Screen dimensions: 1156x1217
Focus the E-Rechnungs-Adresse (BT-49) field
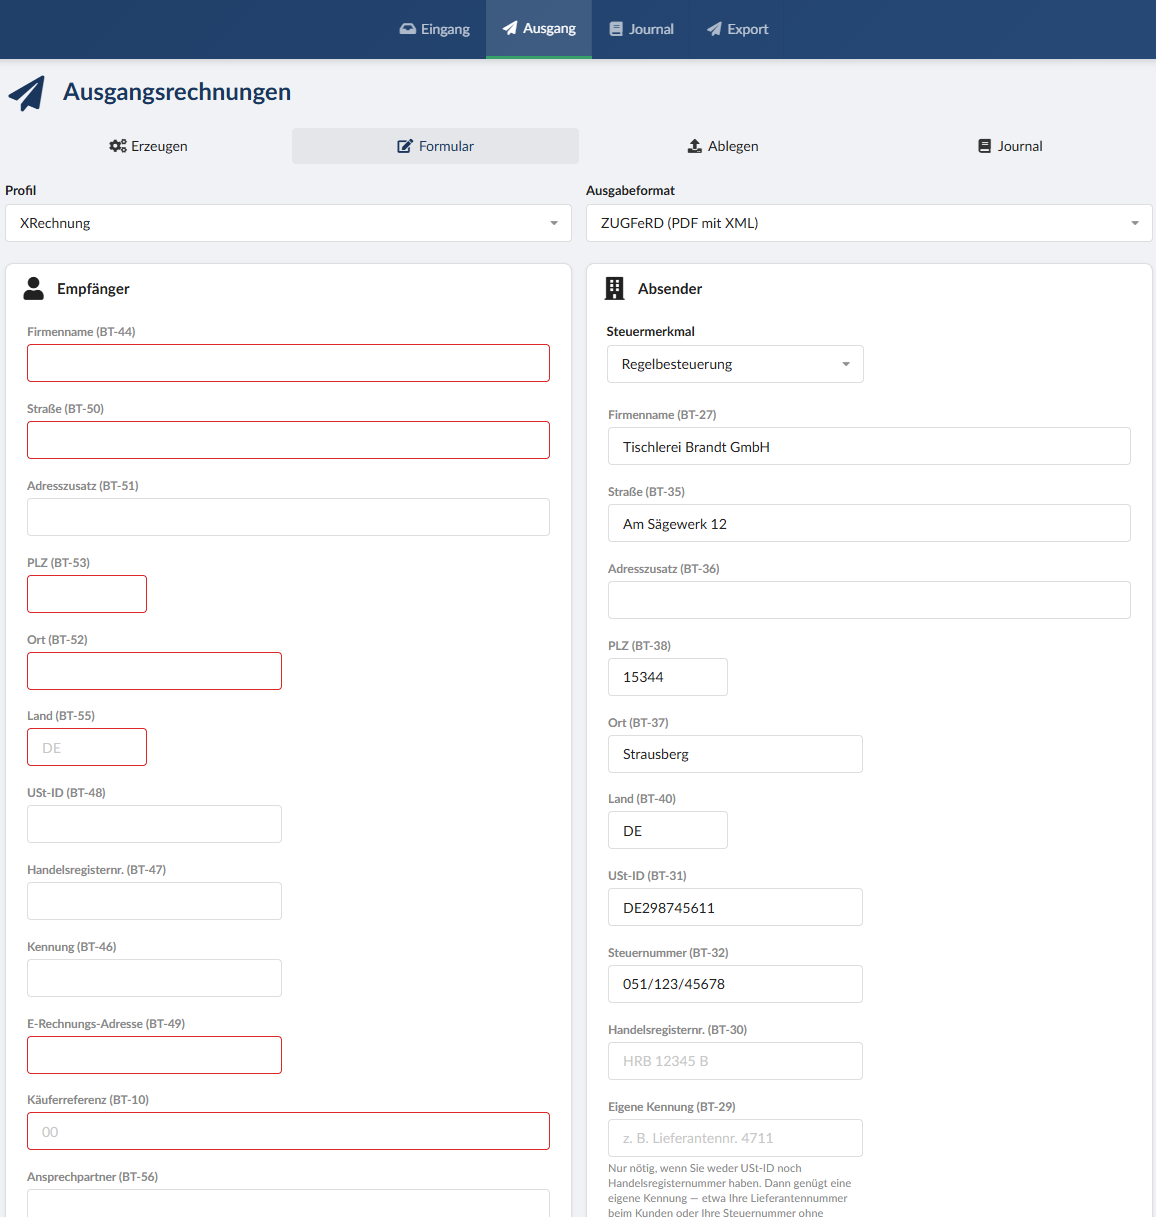click(154, 1055)
